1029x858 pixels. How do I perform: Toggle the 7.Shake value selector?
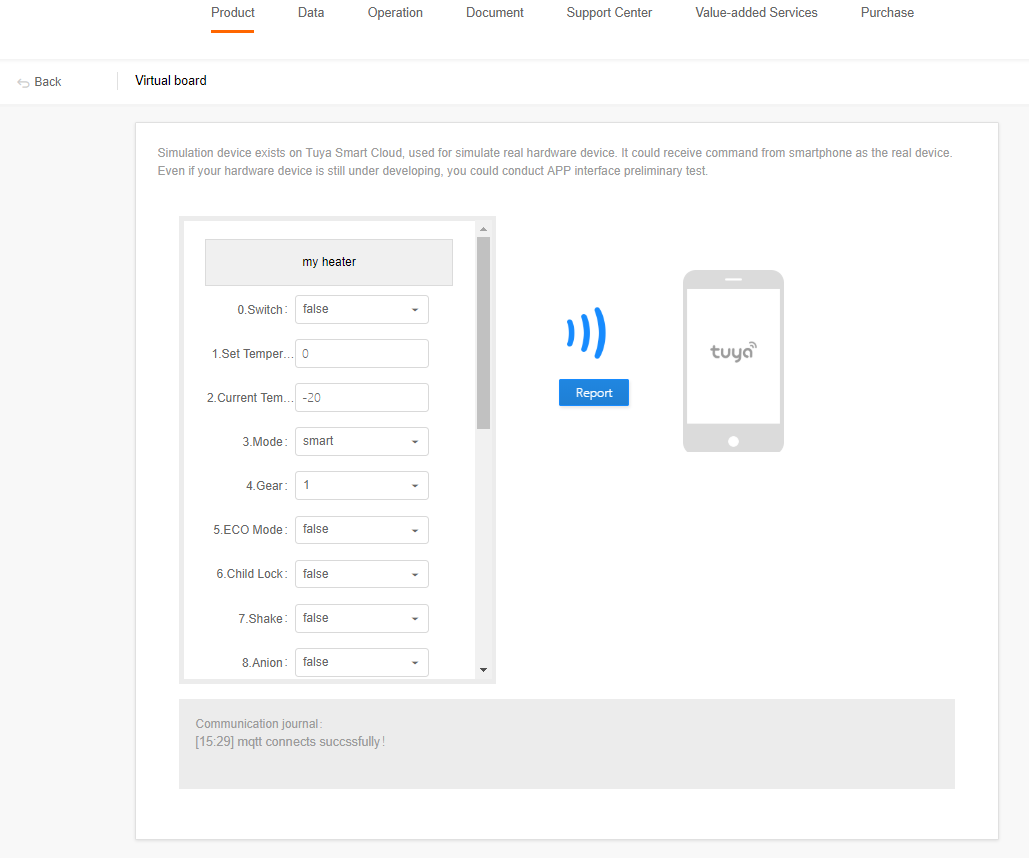(361, 618)
